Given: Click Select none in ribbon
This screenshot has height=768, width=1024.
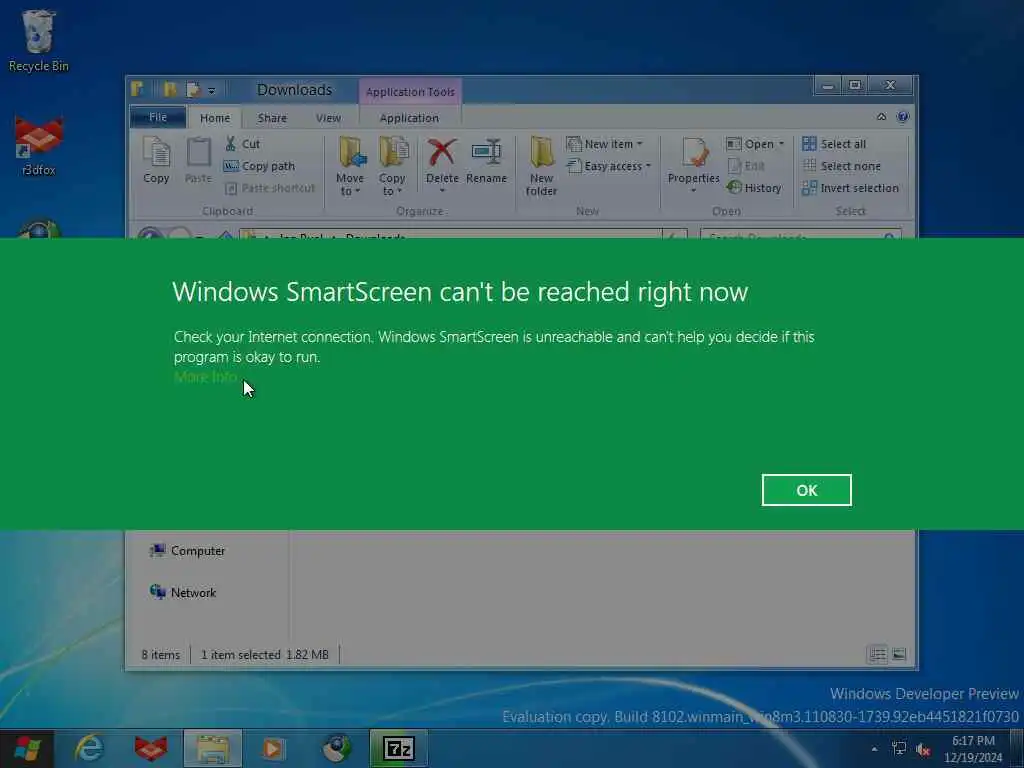Looking at the screenshot, I should (841, 166).
